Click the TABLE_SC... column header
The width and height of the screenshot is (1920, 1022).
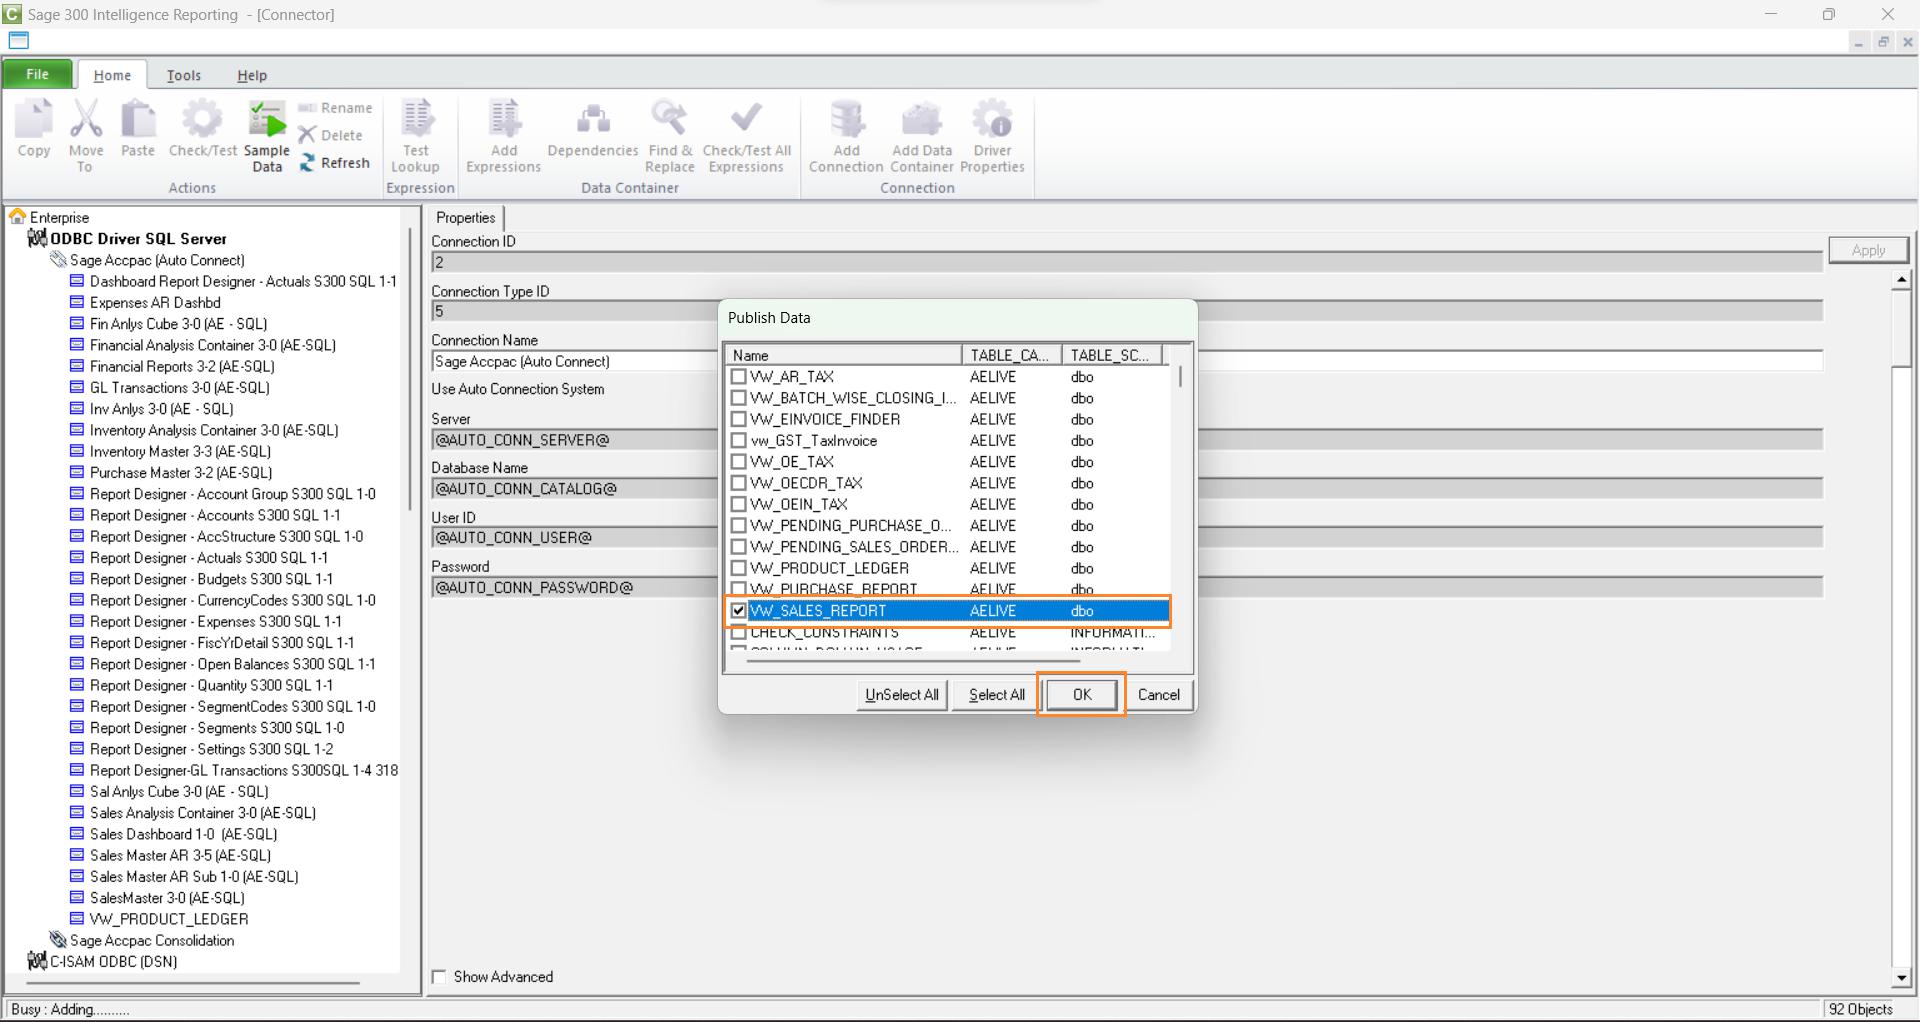(x=1112, y=355)
